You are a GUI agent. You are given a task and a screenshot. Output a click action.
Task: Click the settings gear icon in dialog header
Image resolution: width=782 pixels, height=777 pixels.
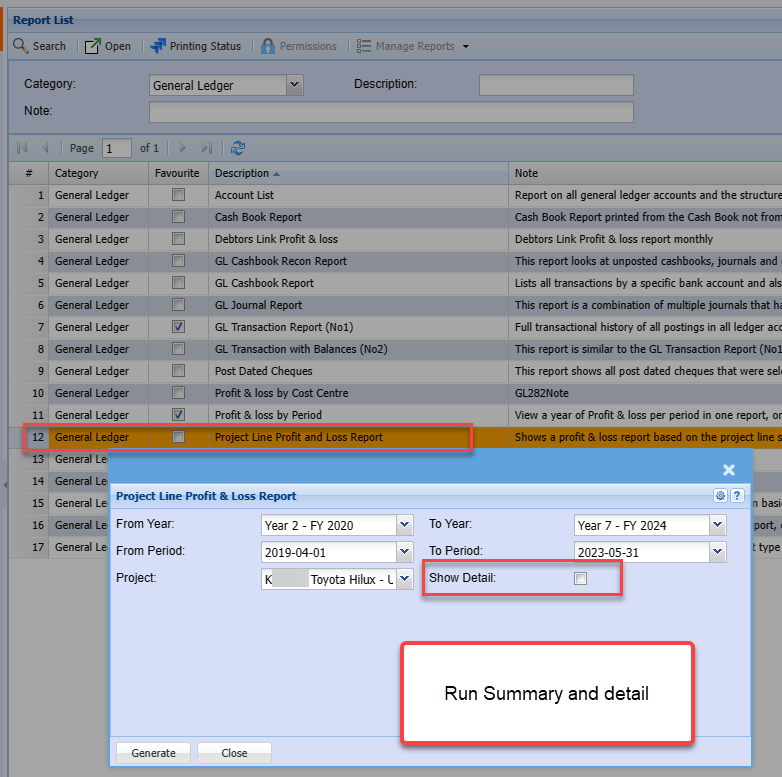[x=720, y=495]
